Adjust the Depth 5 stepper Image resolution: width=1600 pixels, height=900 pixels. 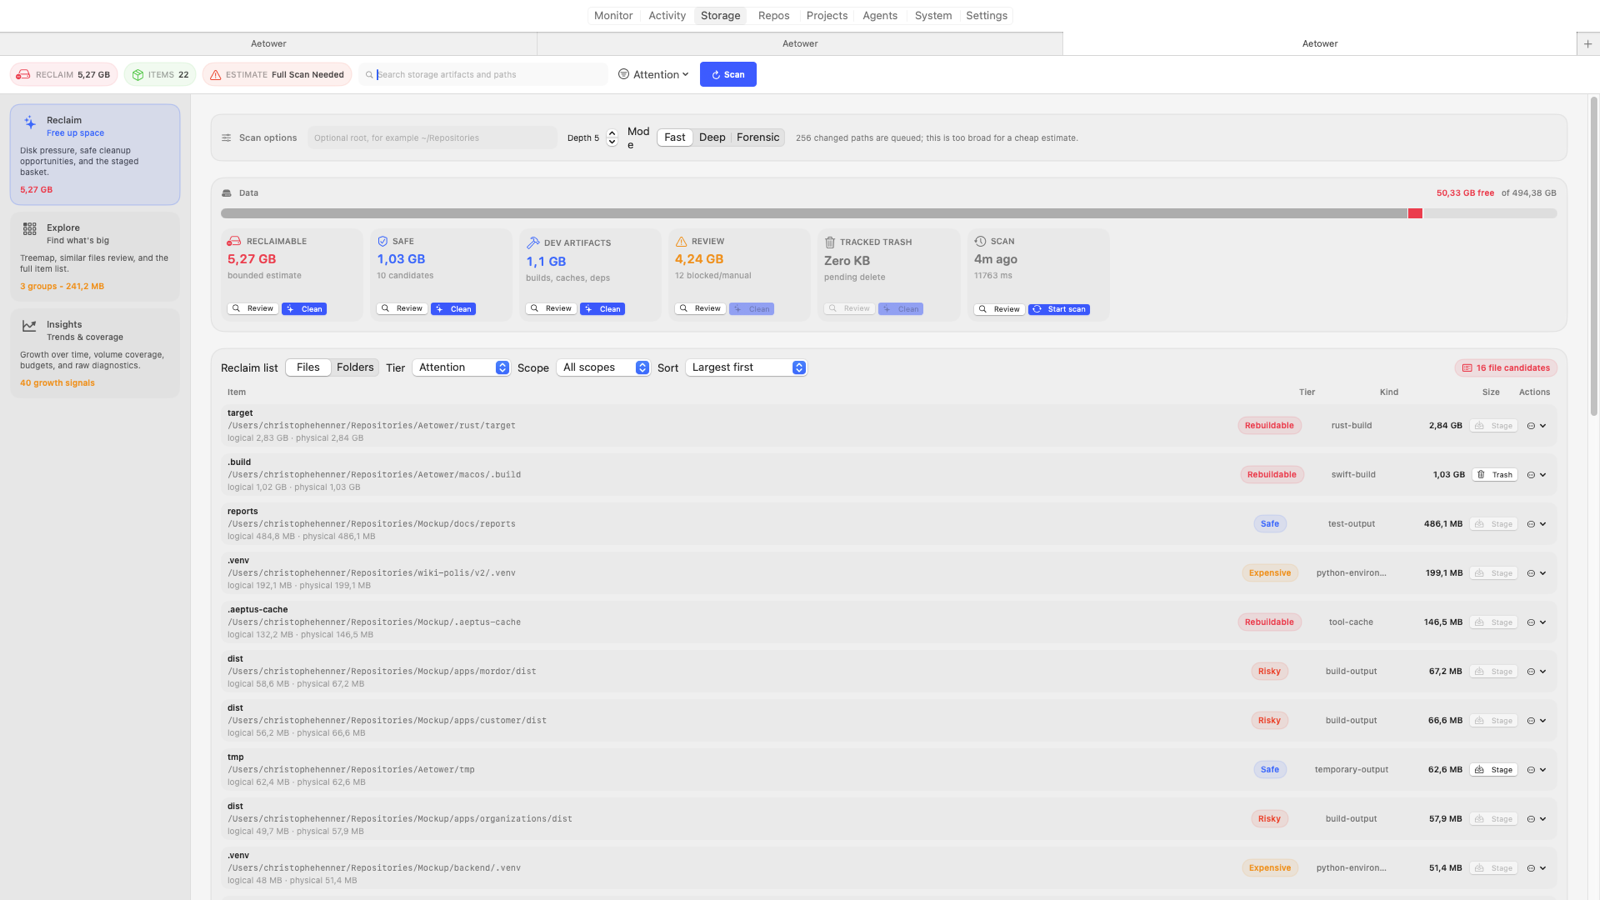click(612, 138)
